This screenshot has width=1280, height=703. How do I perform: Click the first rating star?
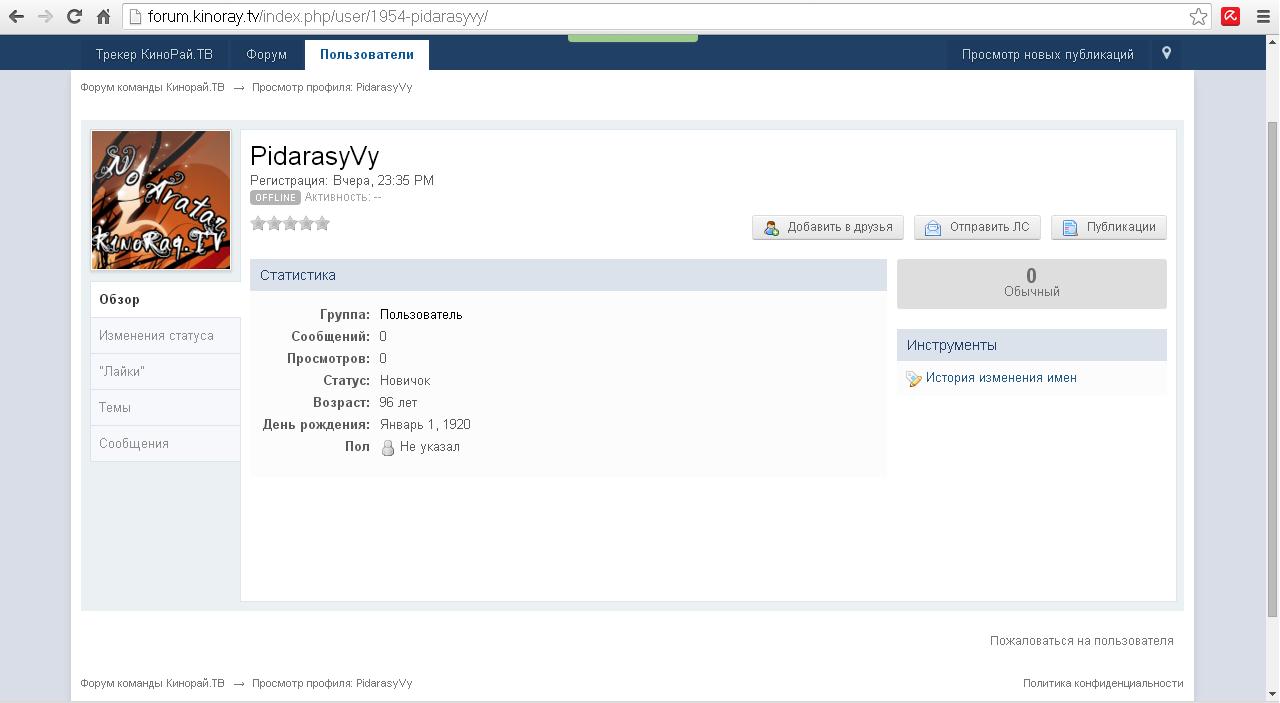258,224
